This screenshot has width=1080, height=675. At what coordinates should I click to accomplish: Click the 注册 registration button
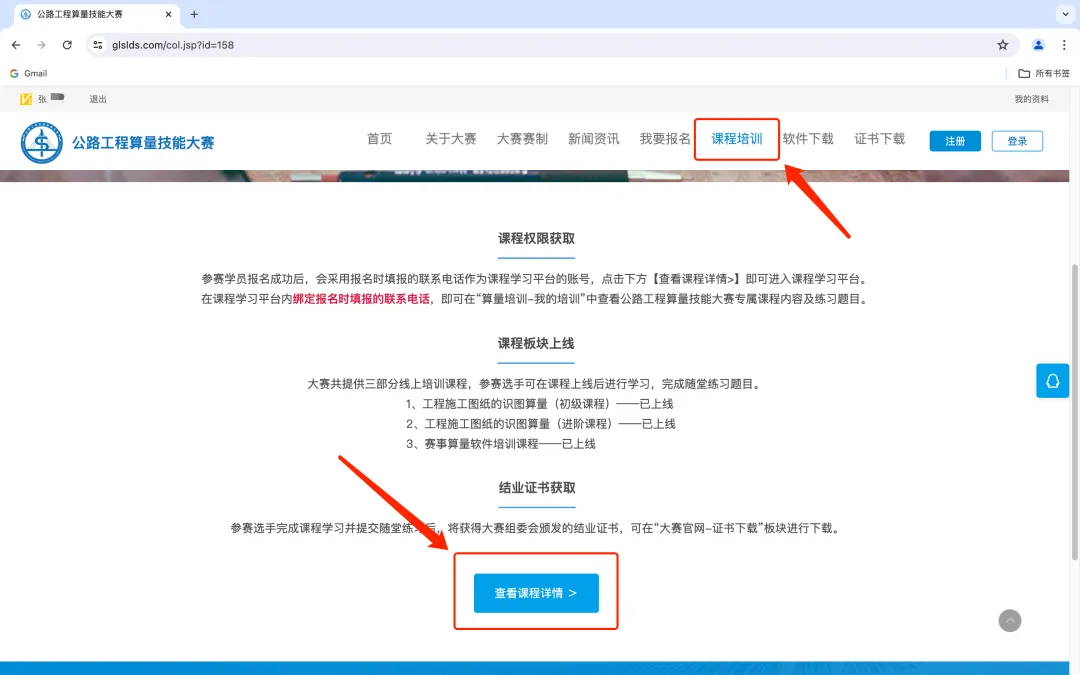[x=954, y=140]
